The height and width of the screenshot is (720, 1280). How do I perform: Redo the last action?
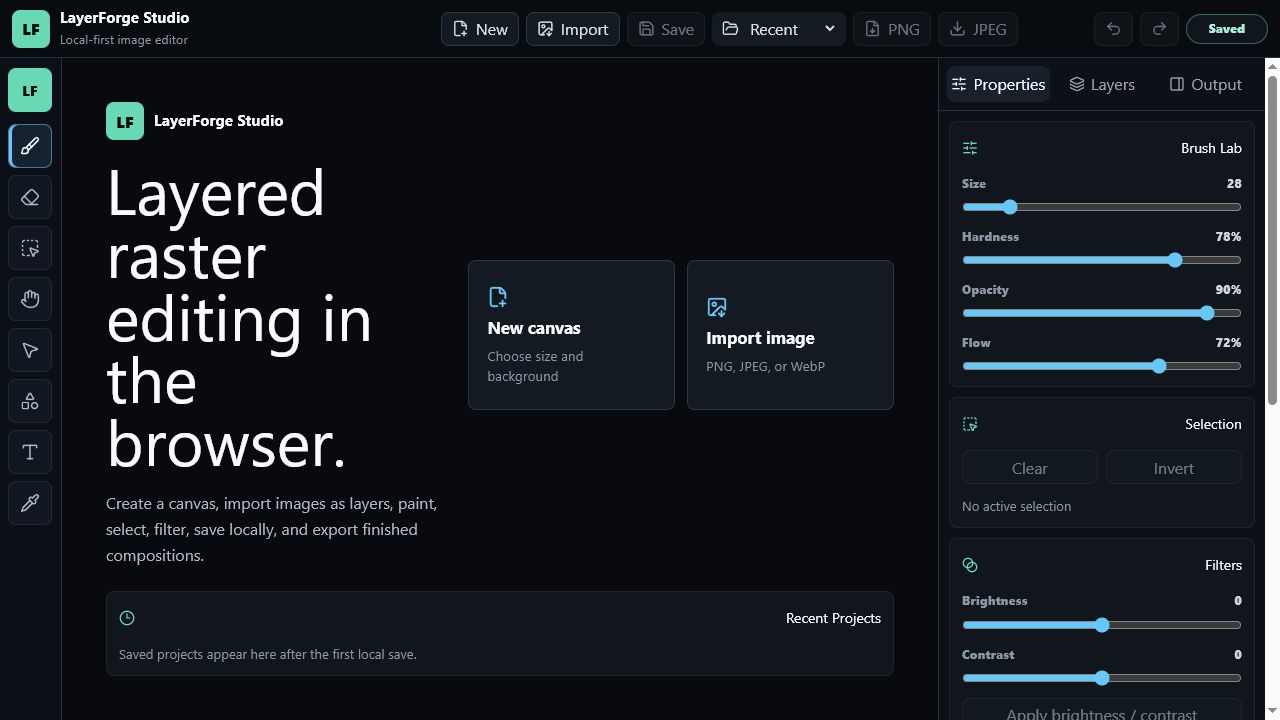point(1159,29)
